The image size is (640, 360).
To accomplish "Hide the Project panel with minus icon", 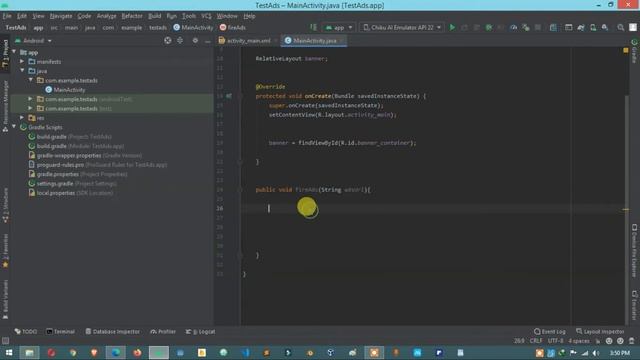I will (207, 41).
